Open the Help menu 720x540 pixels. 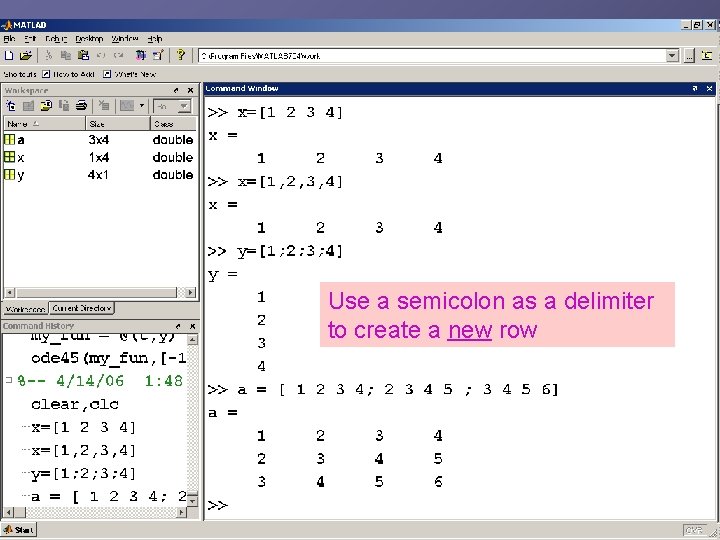(155, 39)
